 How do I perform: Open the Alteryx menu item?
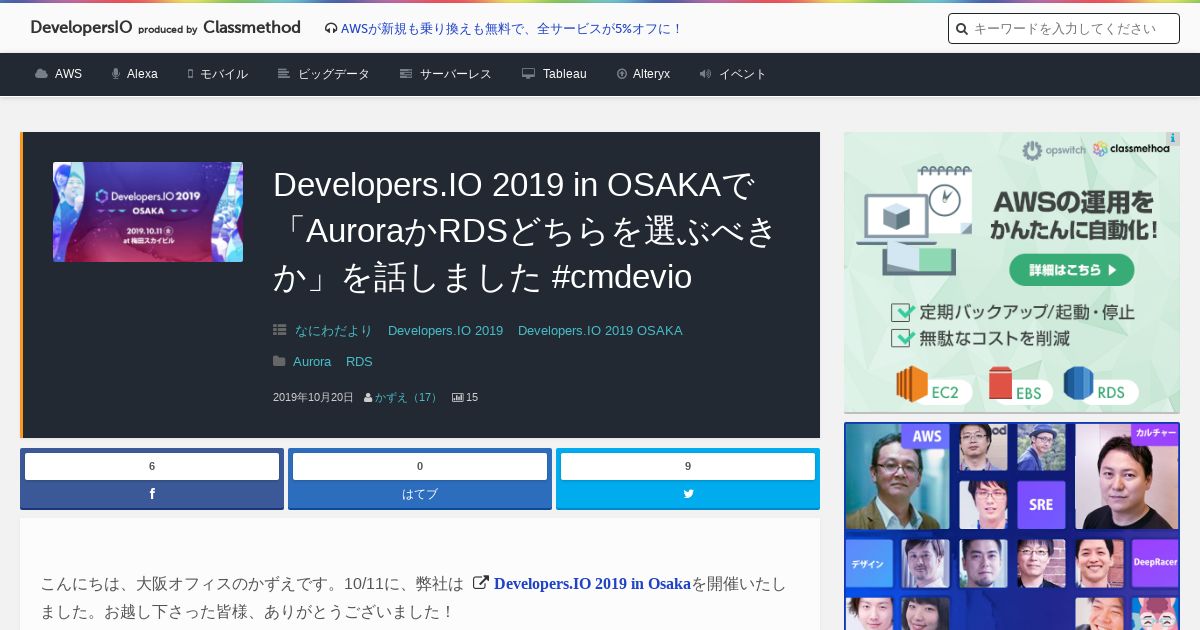(651, 74)
